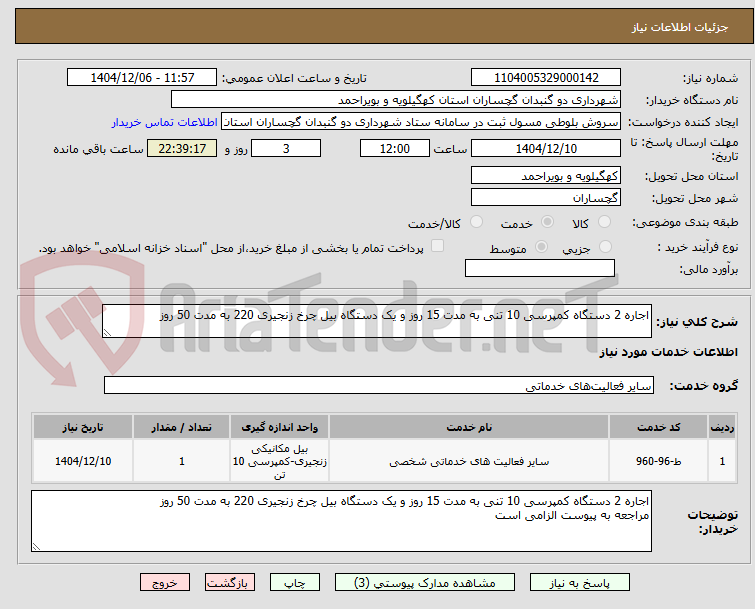Image resolution: width=755 pixels, height=609 pixels.
Task: Select the کالا radio button
Action: coord(604,221)
